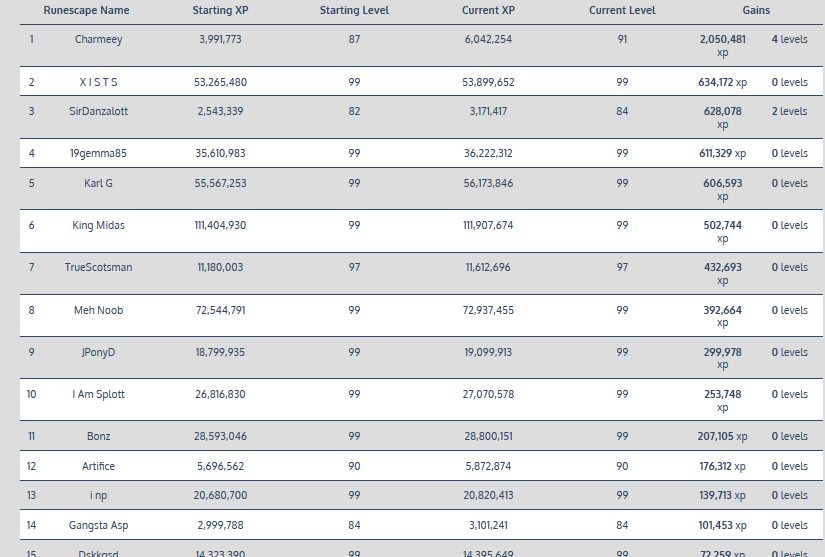Click the Current Level column header
Screen dimensions: 825x557
click(x=622, y=11)
